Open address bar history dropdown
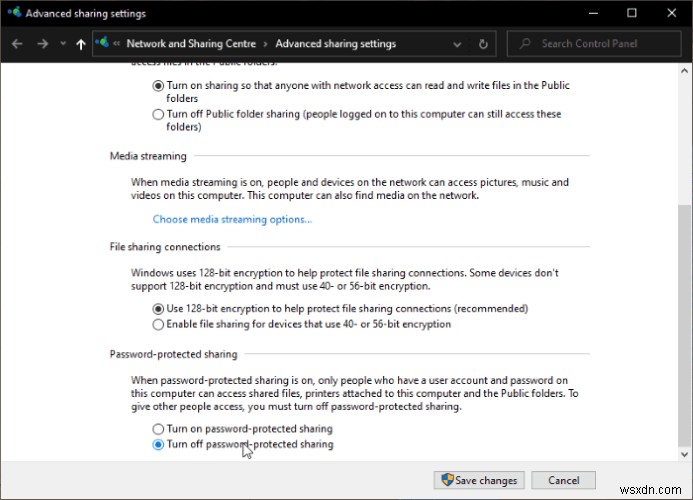The image size is (693, 500). coord(457,44)
